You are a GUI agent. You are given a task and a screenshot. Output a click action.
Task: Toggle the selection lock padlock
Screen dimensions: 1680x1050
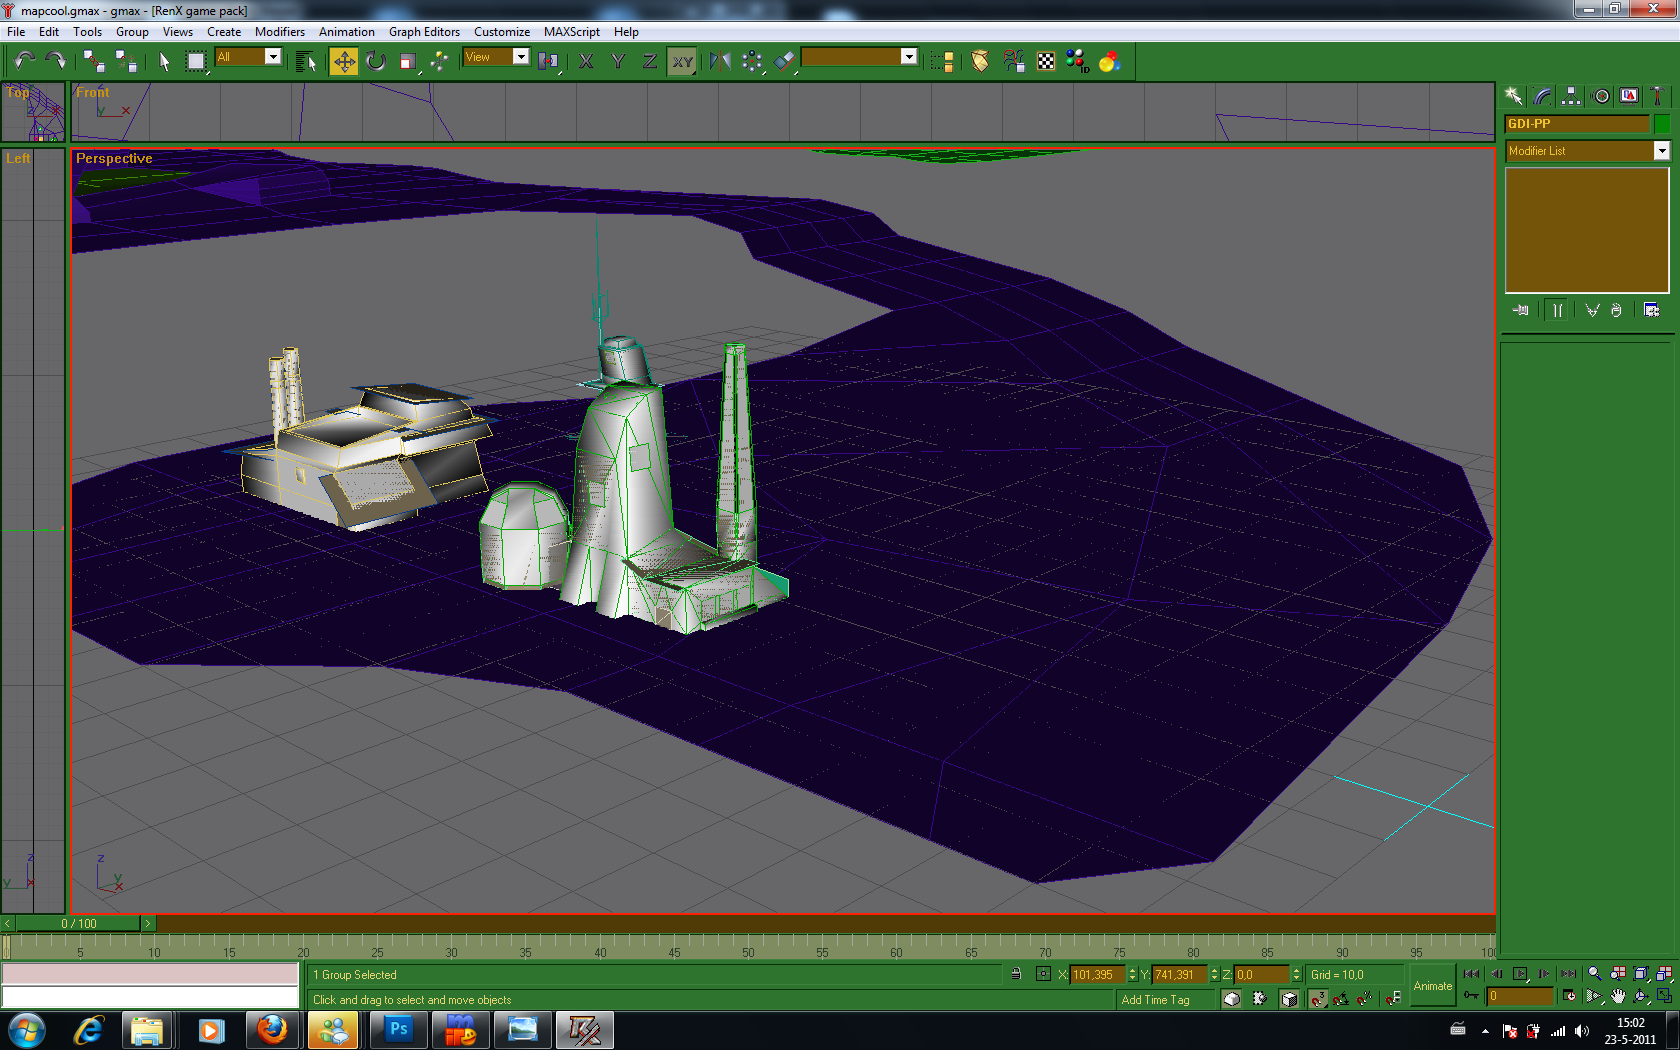coord(1016,974)
